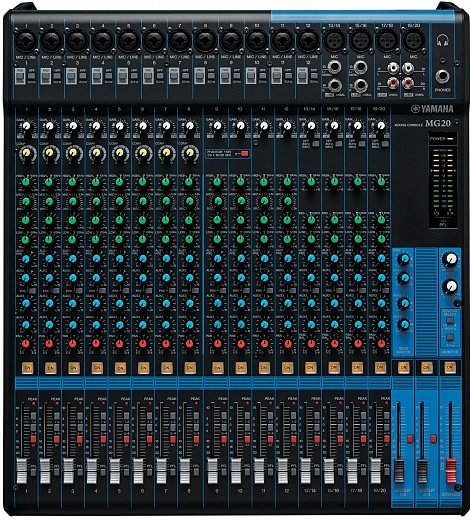Click the headphone icon above the PHONES jack
This screenshot has width=470, height=520.
click(442, 41)
